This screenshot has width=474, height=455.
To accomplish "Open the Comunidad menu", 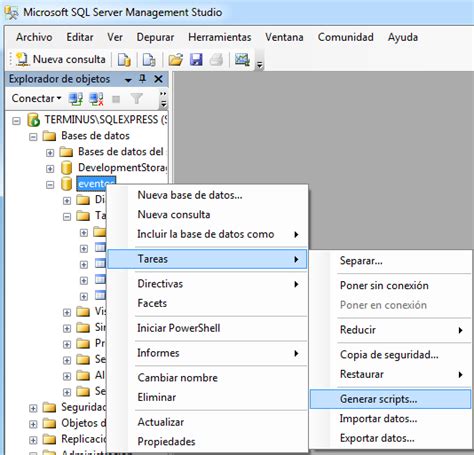I will click(x=346, y=37).
